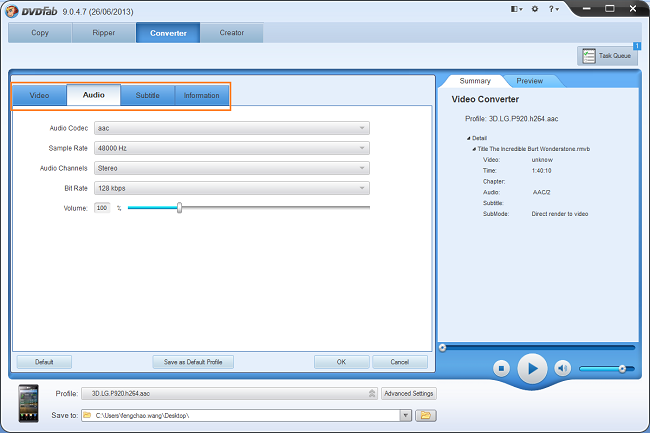Click the Cancel button
650x433 pixels.
(x=400, y=362)
